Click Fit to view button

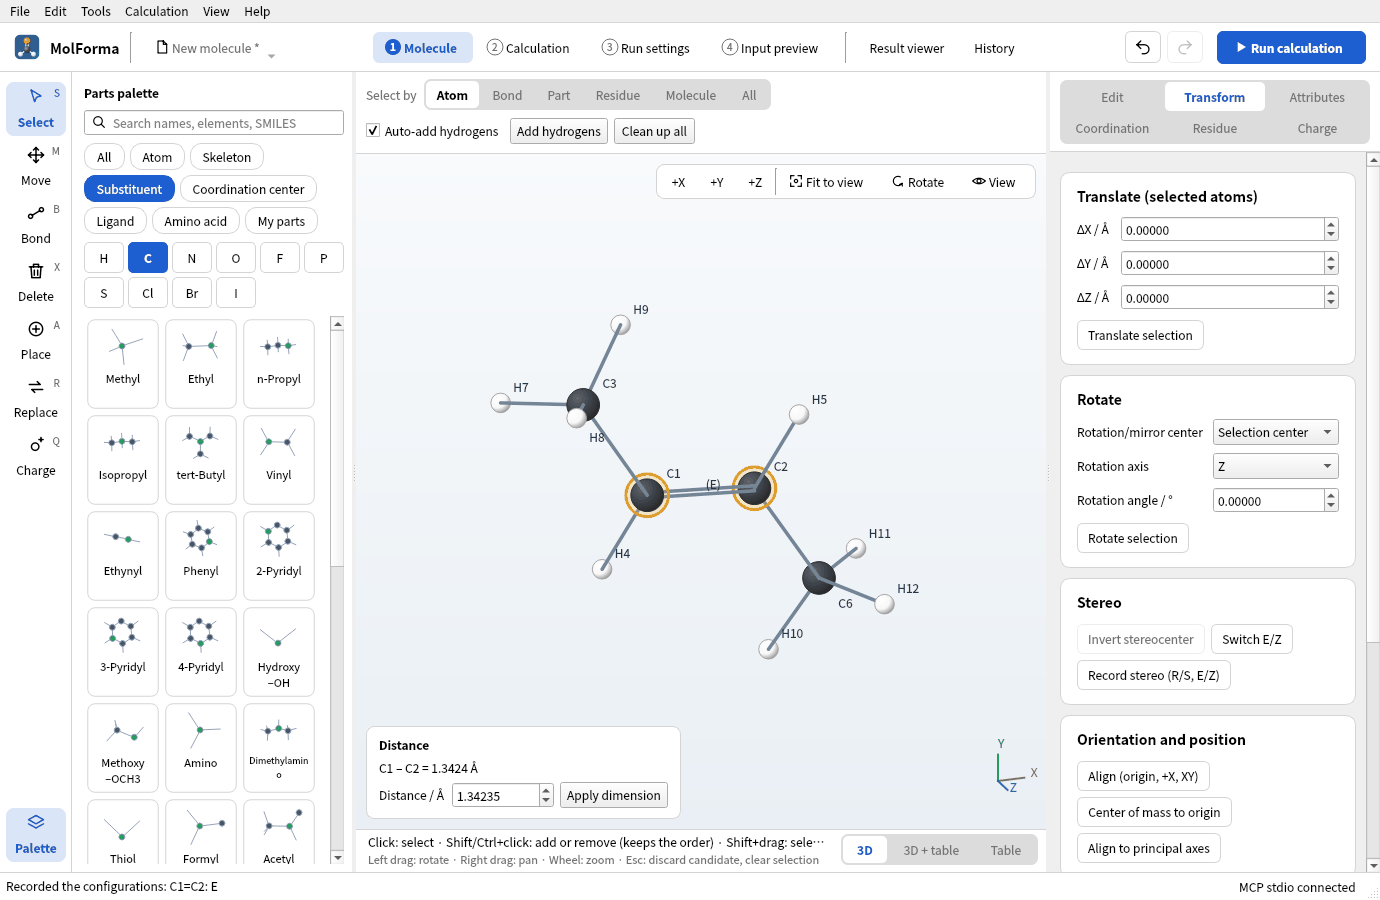826,182
